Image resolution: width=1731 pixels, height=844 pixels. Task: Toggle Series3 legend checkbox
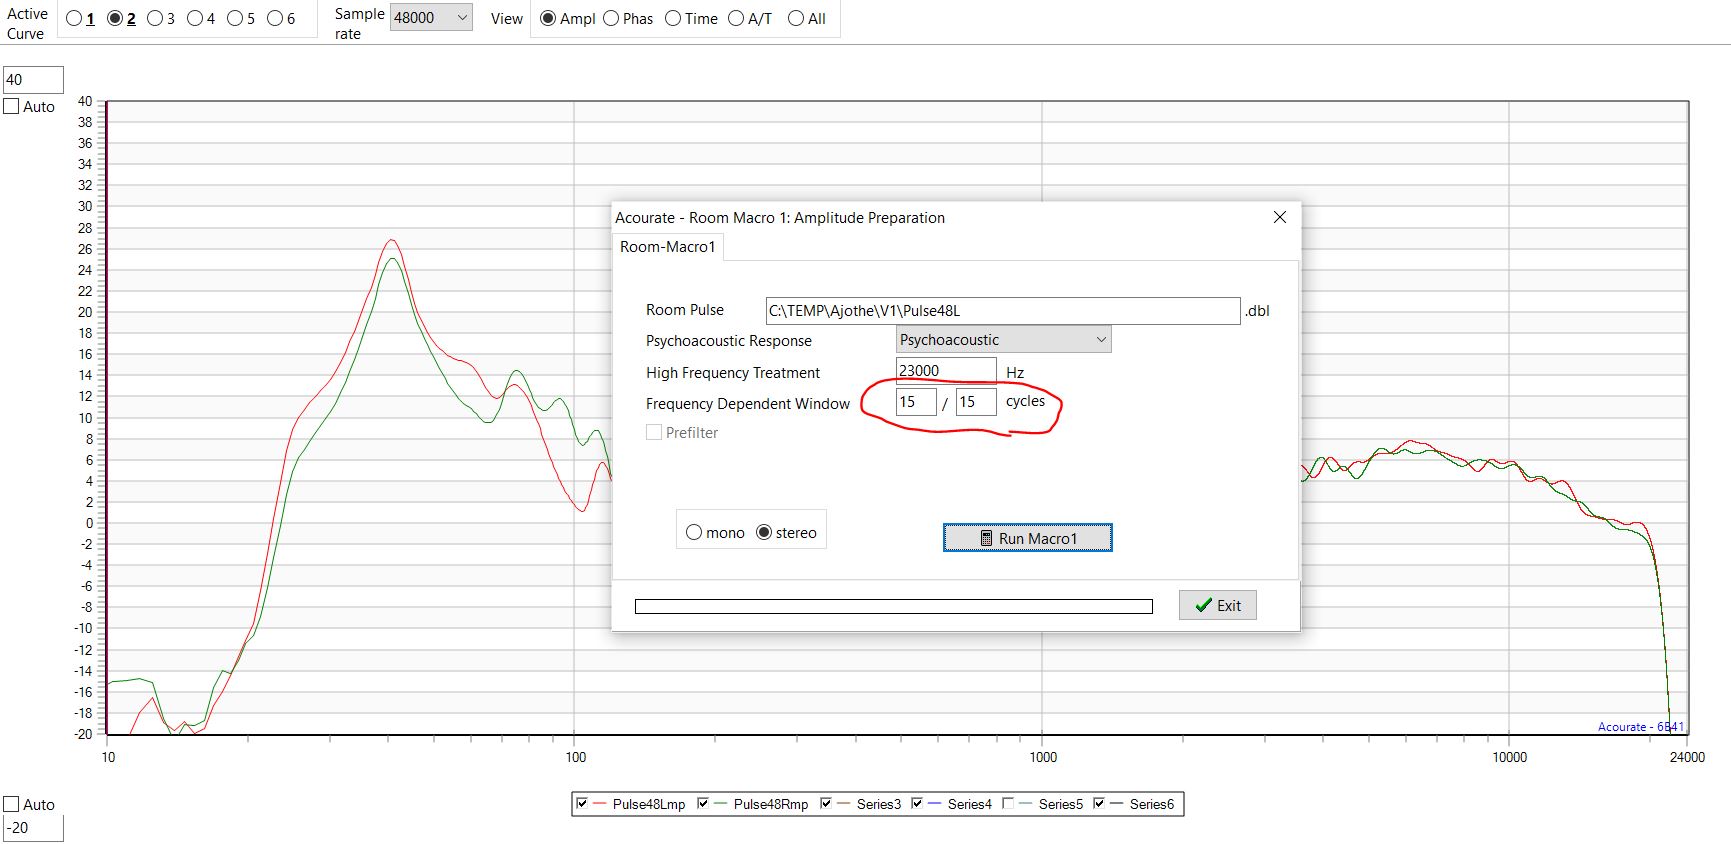[x=826, y=803]
